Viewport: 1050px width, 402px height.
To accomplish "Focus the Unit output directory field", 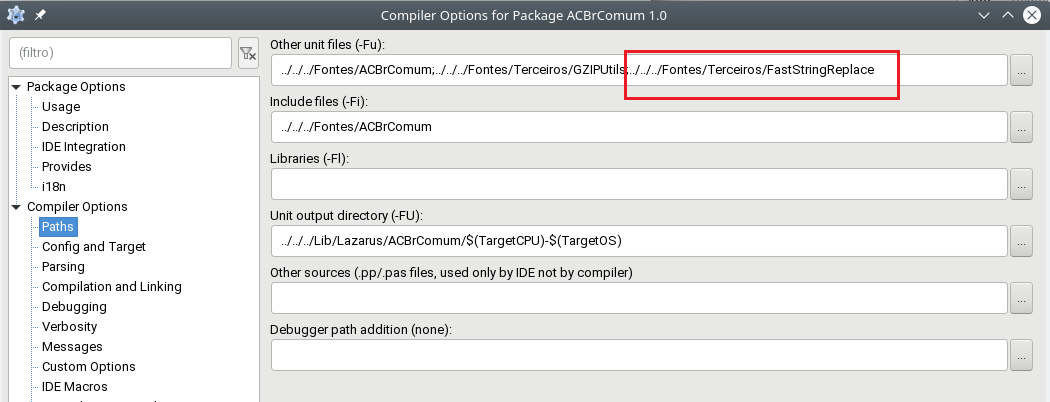I will [x=640, y=241].
